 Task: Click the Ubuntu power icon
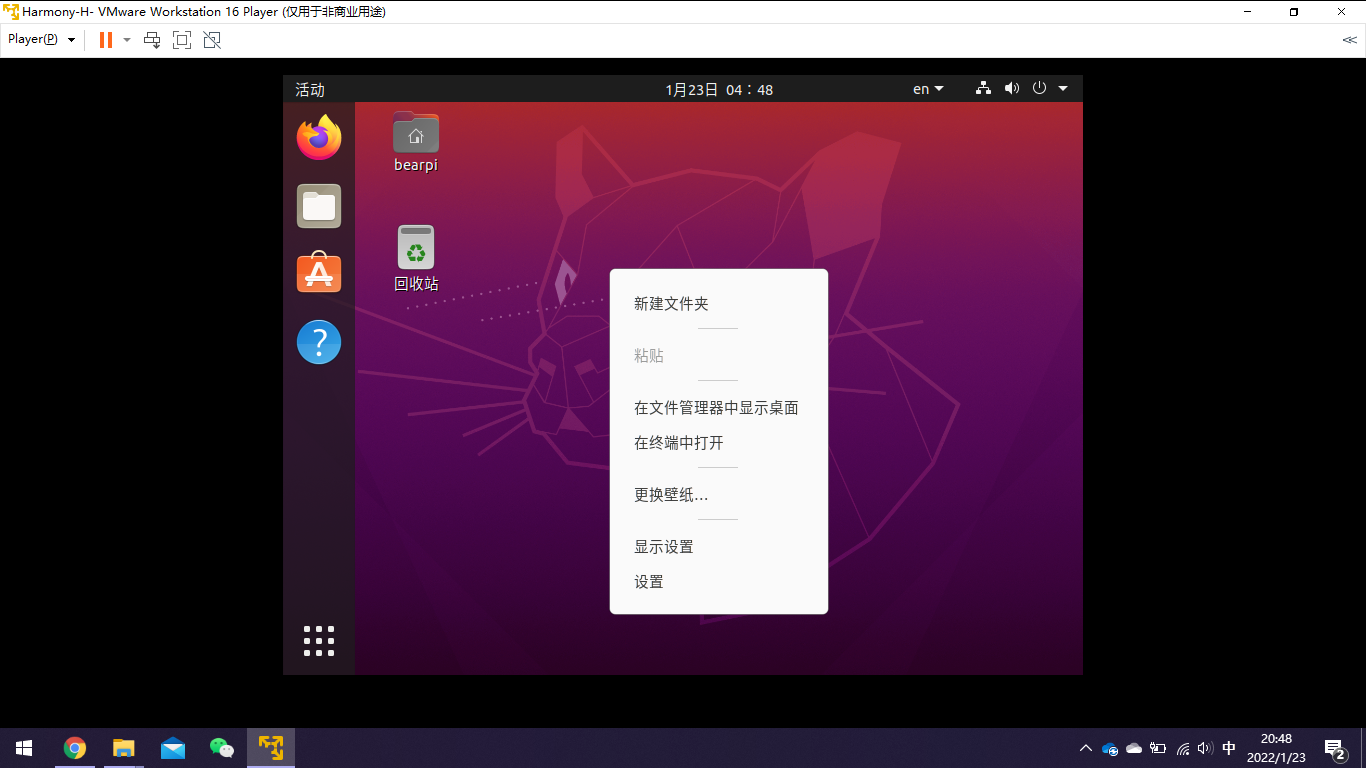[x=1039, y=88]
